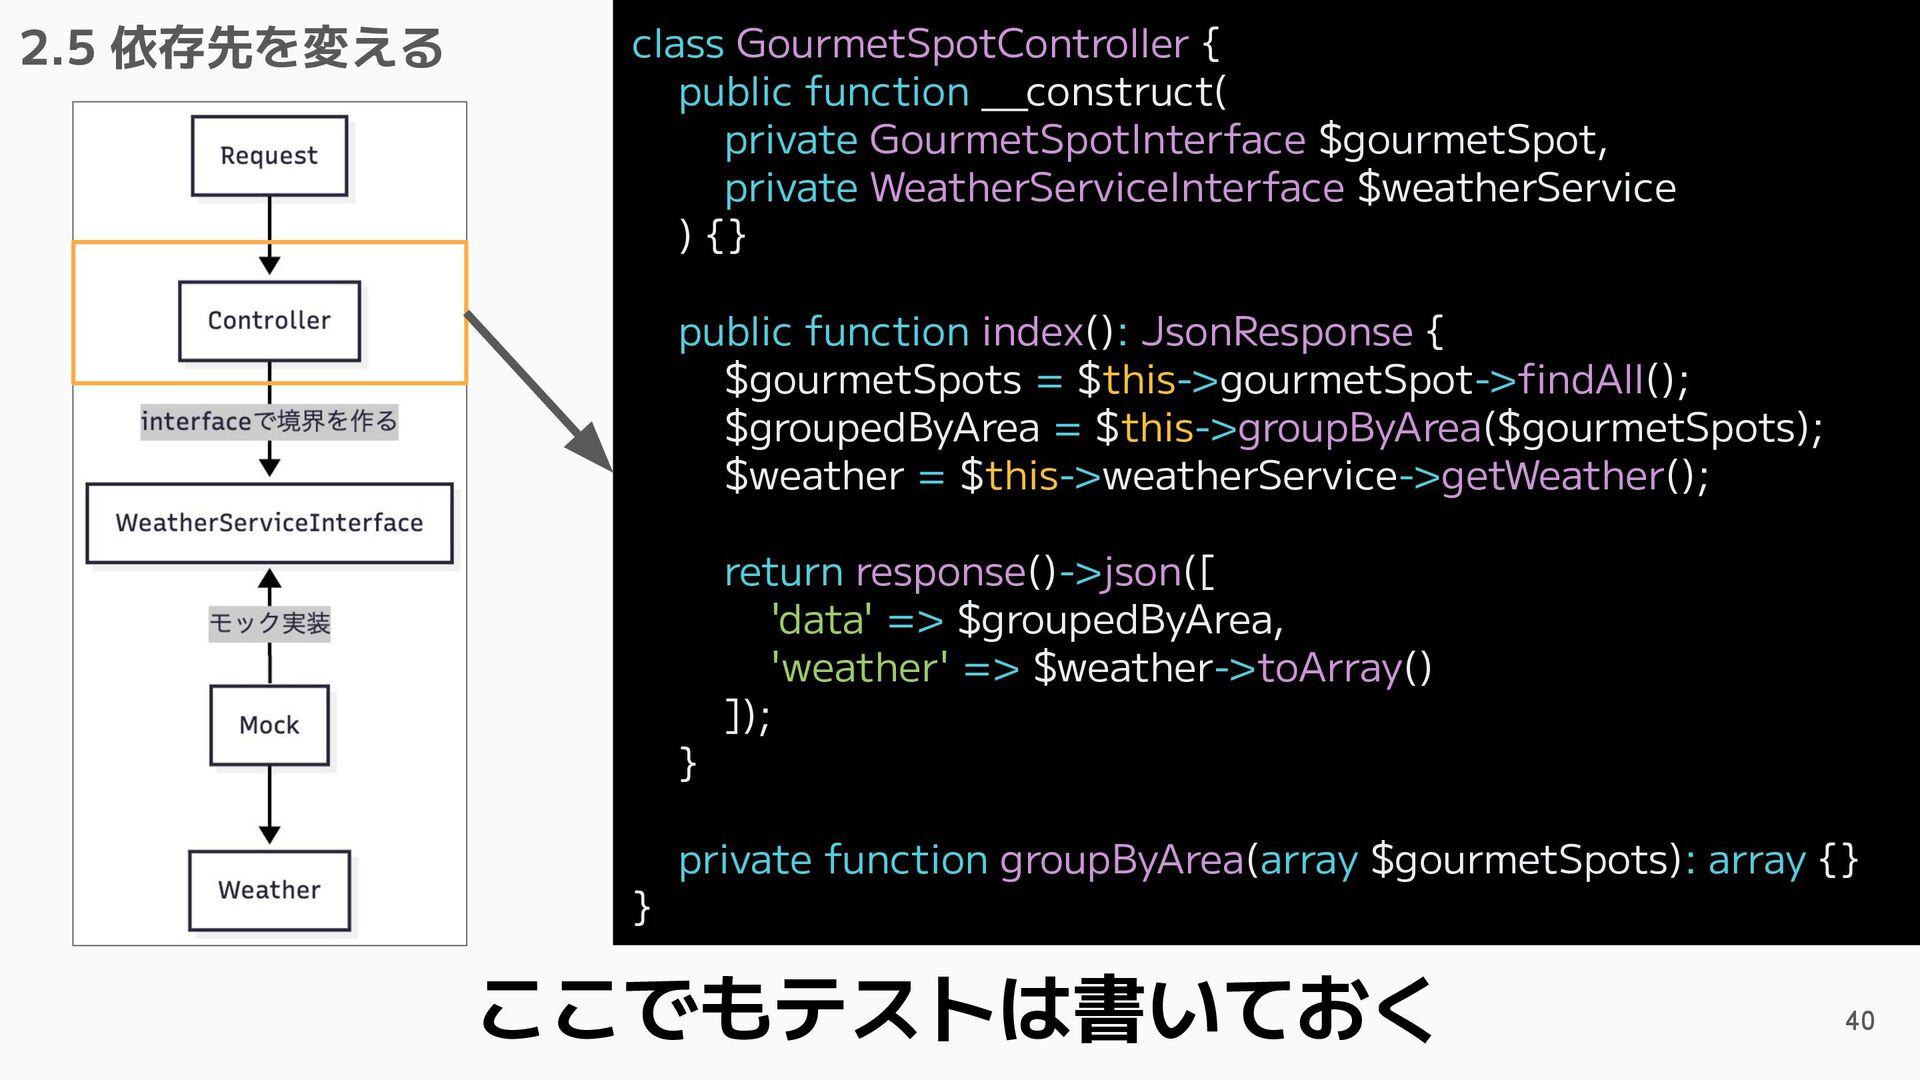Viewport: 1920px width, 1080px height.
Task: Click the upward arrowhead below WeatherServiceInterface
Action: [269, 579]
